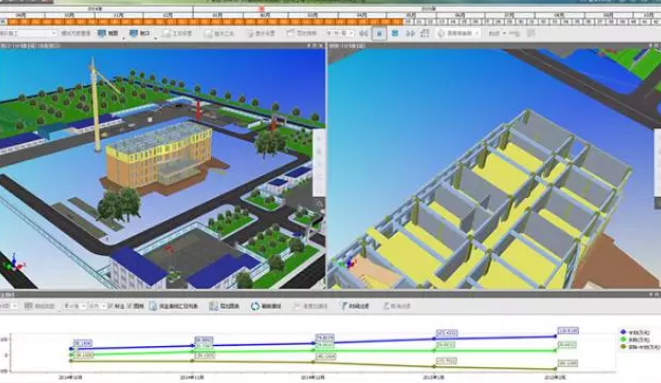Open the refresh-icon dropdown in the top toolbar
Viewport: 661px width, 383px height.
click(458, 33)
